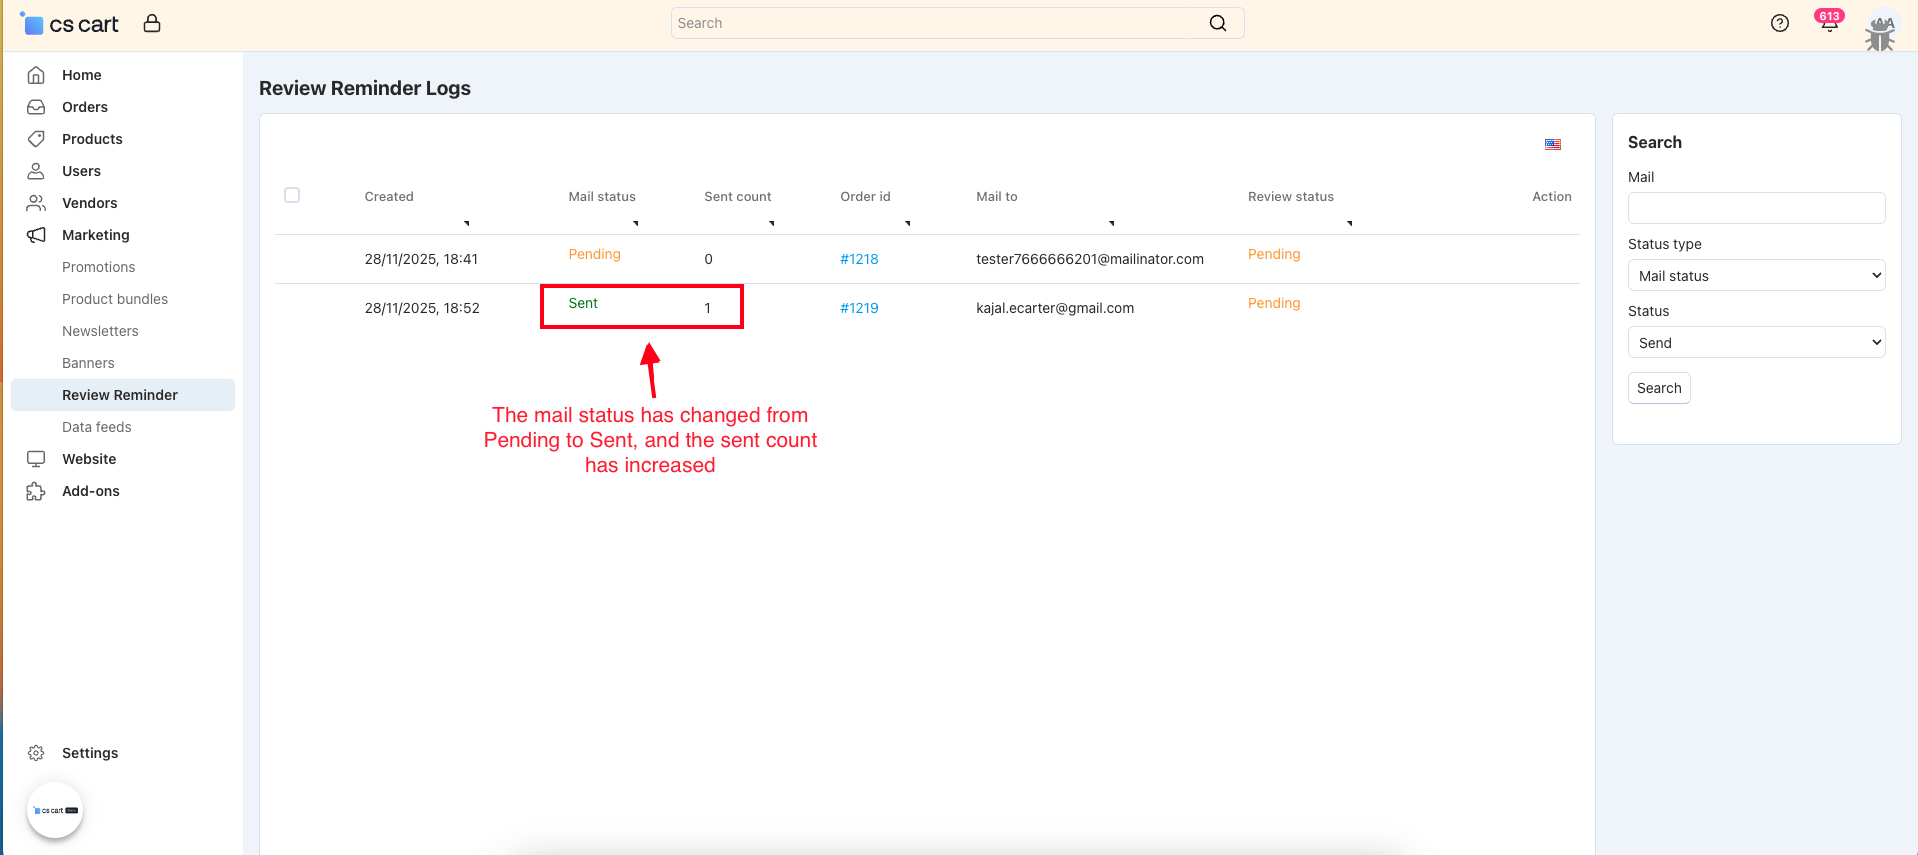Click the language flag icon

click(x=1552, y=145)
